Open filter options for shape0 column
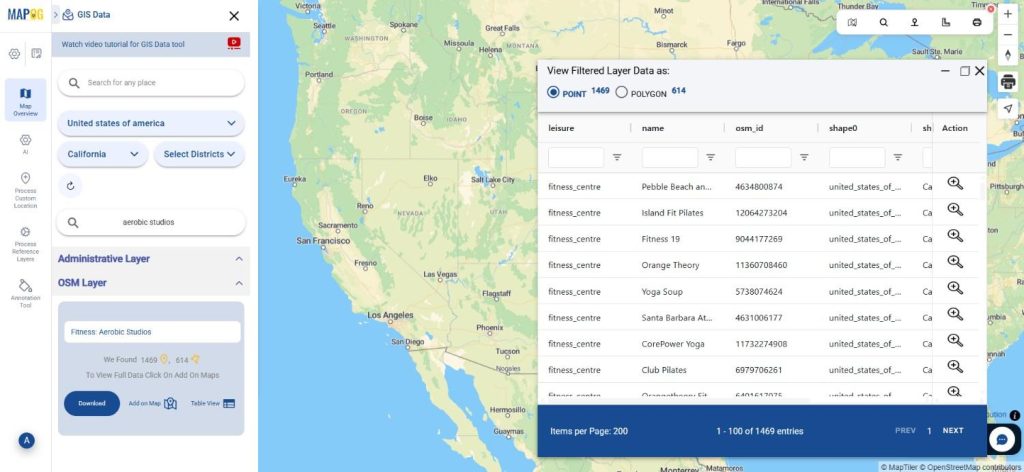1024x472 pixels. [898, 157]
